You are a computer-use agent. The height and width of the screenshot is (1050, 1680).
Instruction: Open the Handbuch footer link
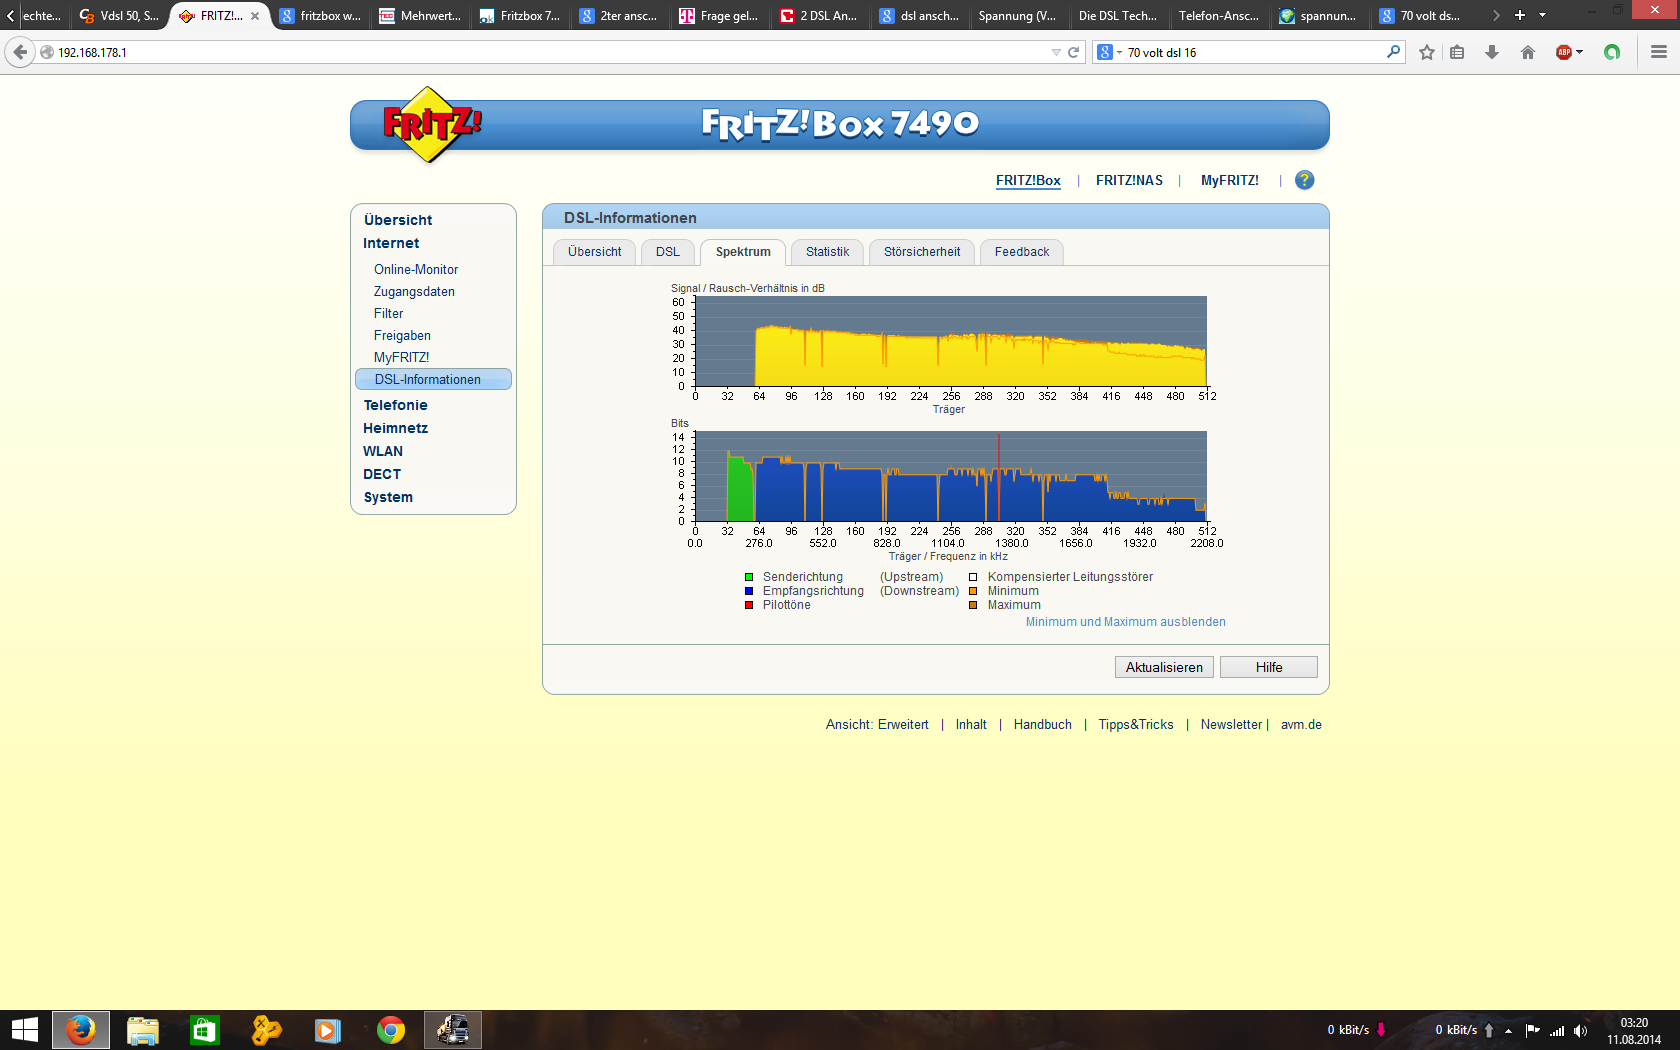(1043, 725)
